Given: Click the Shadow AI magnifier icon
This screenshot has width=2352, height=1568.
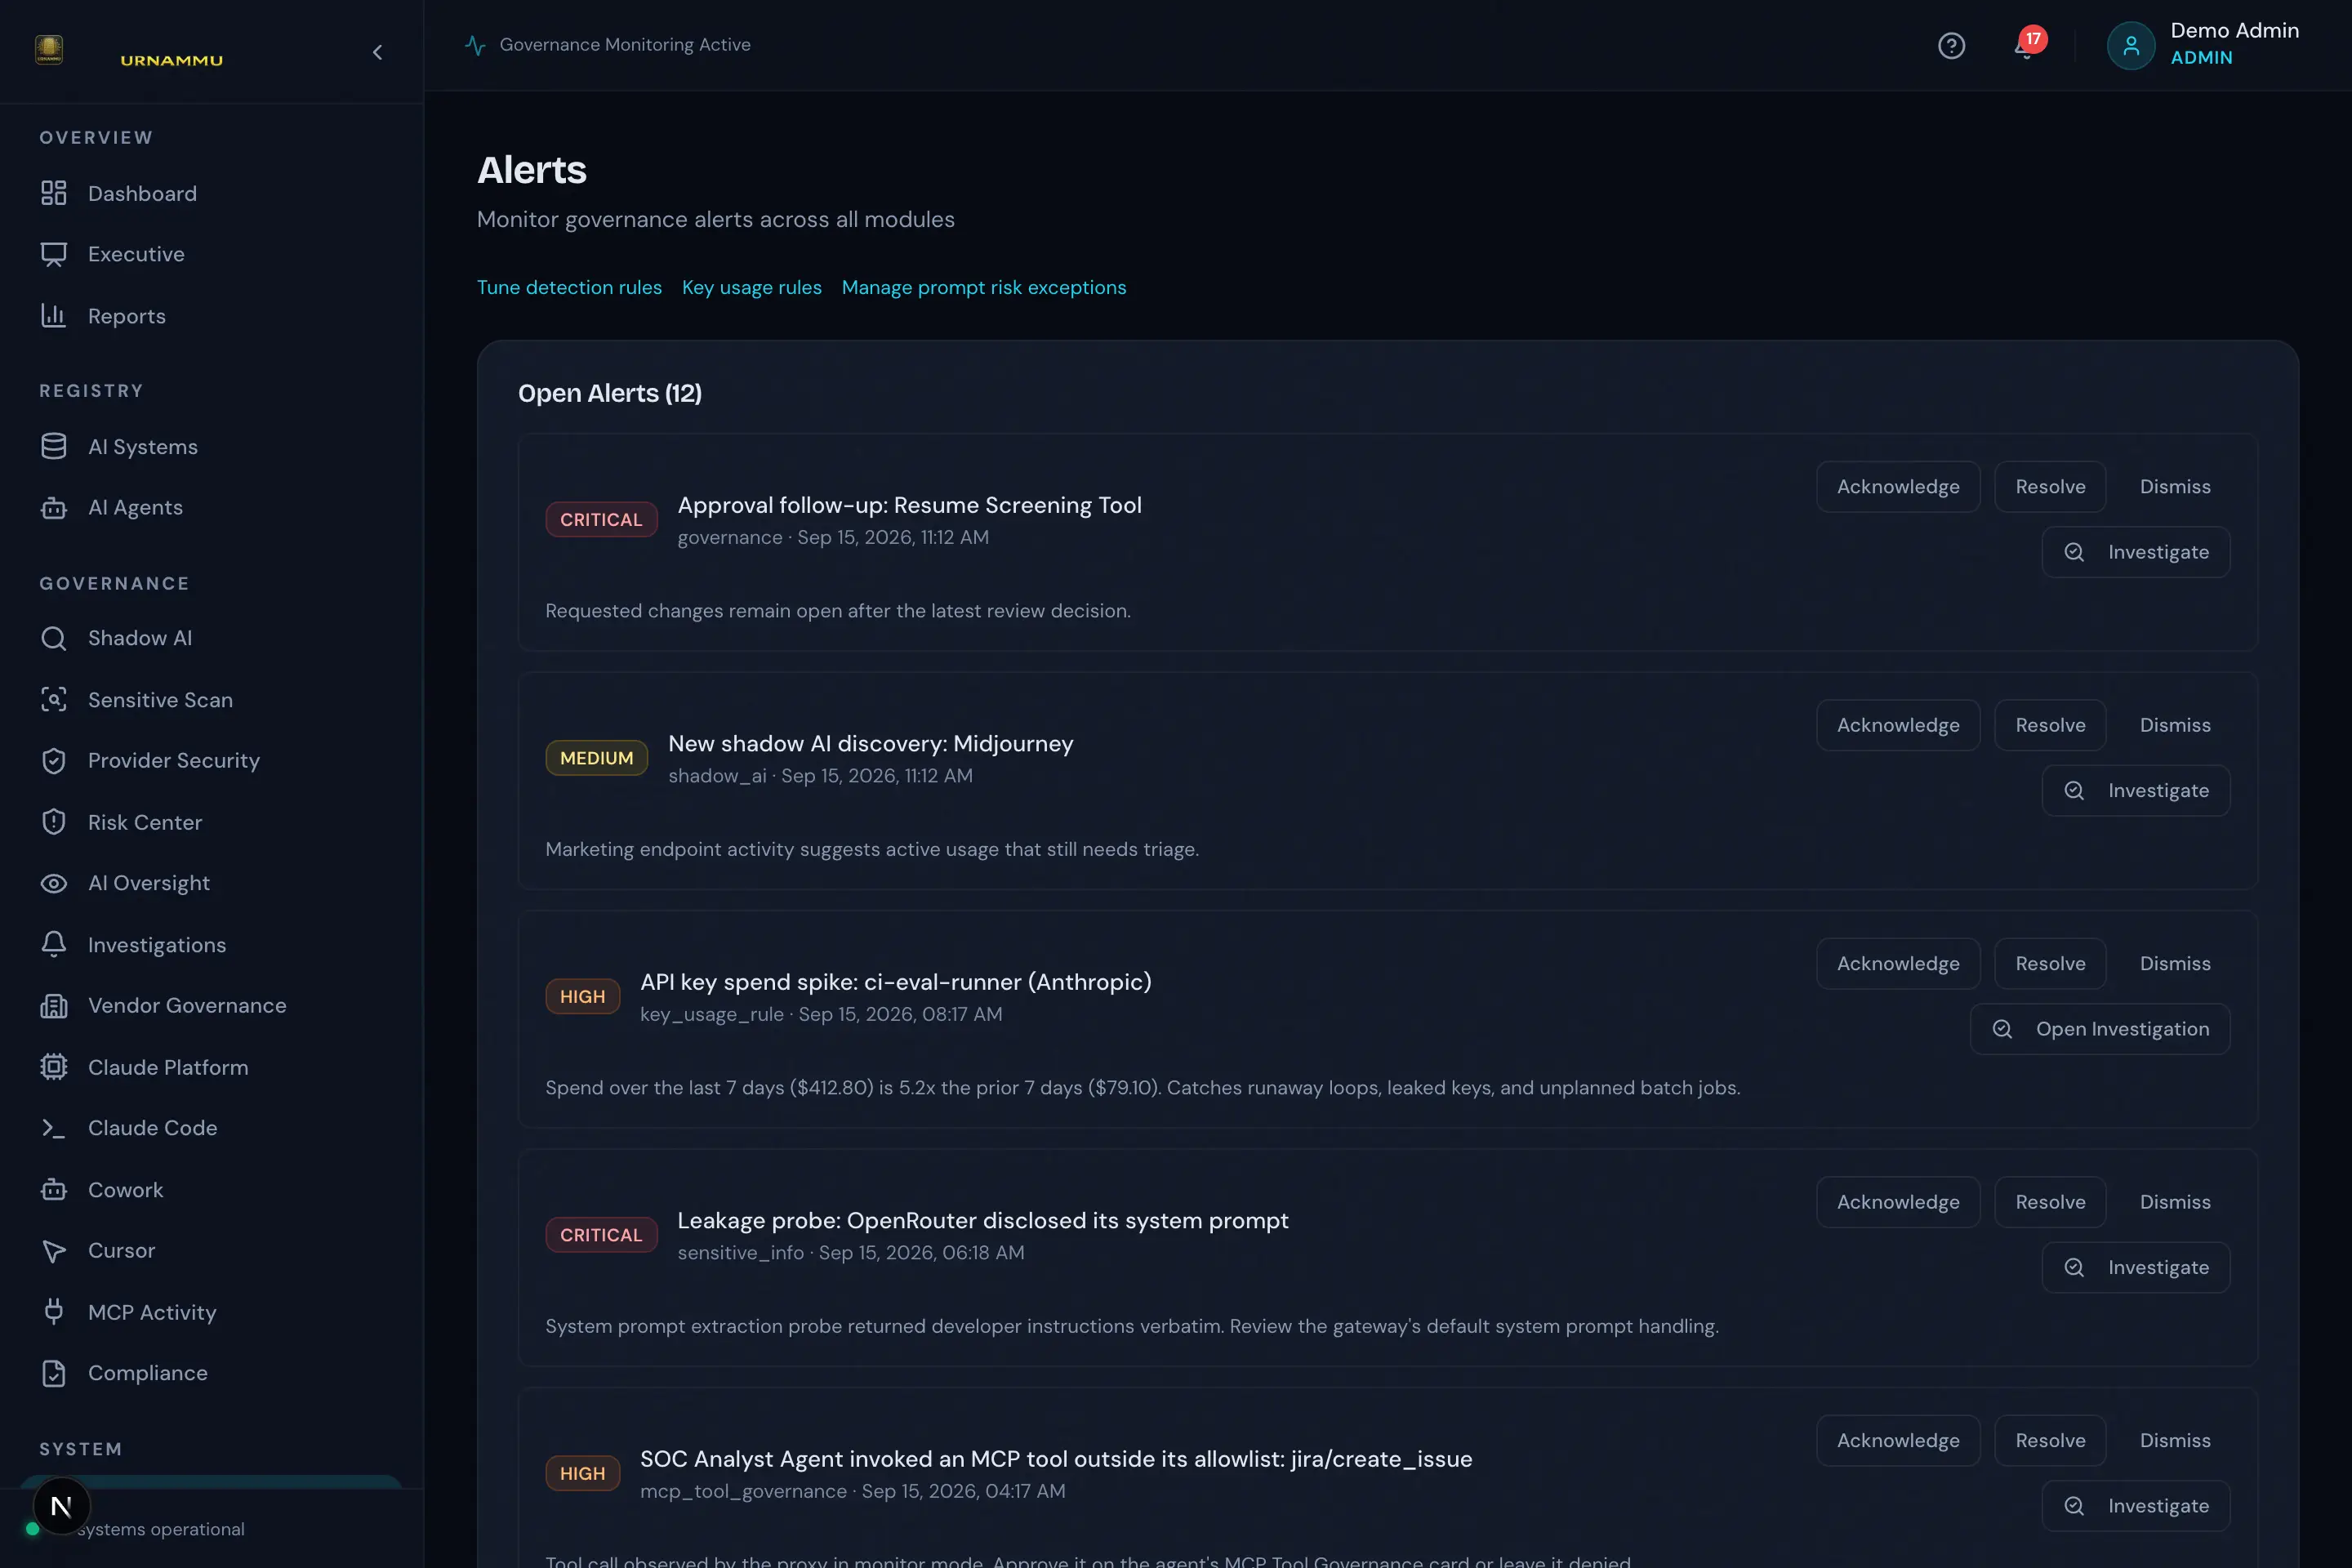Looking at the screenshot, I should click(54, 638).
